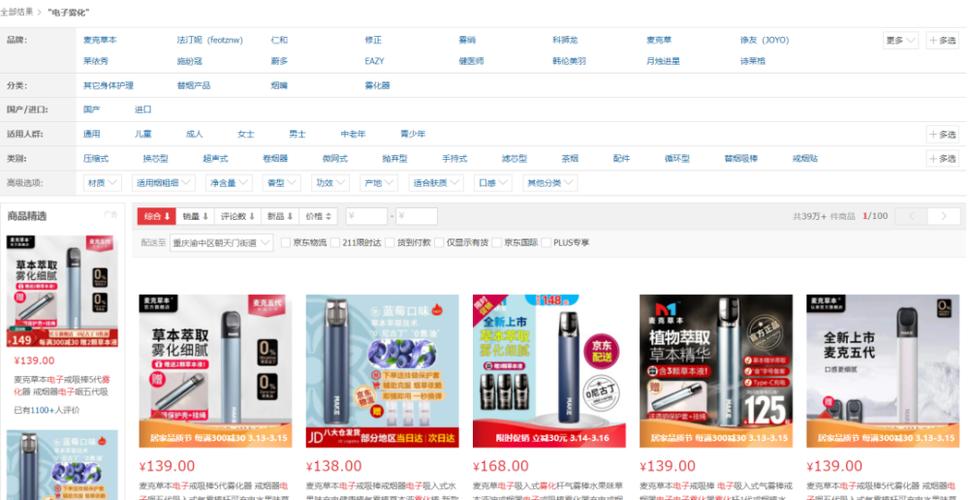Viewport: 969px width, 500px height.
Task: Filter by brand 仁和
Action: tap(279, 40)
